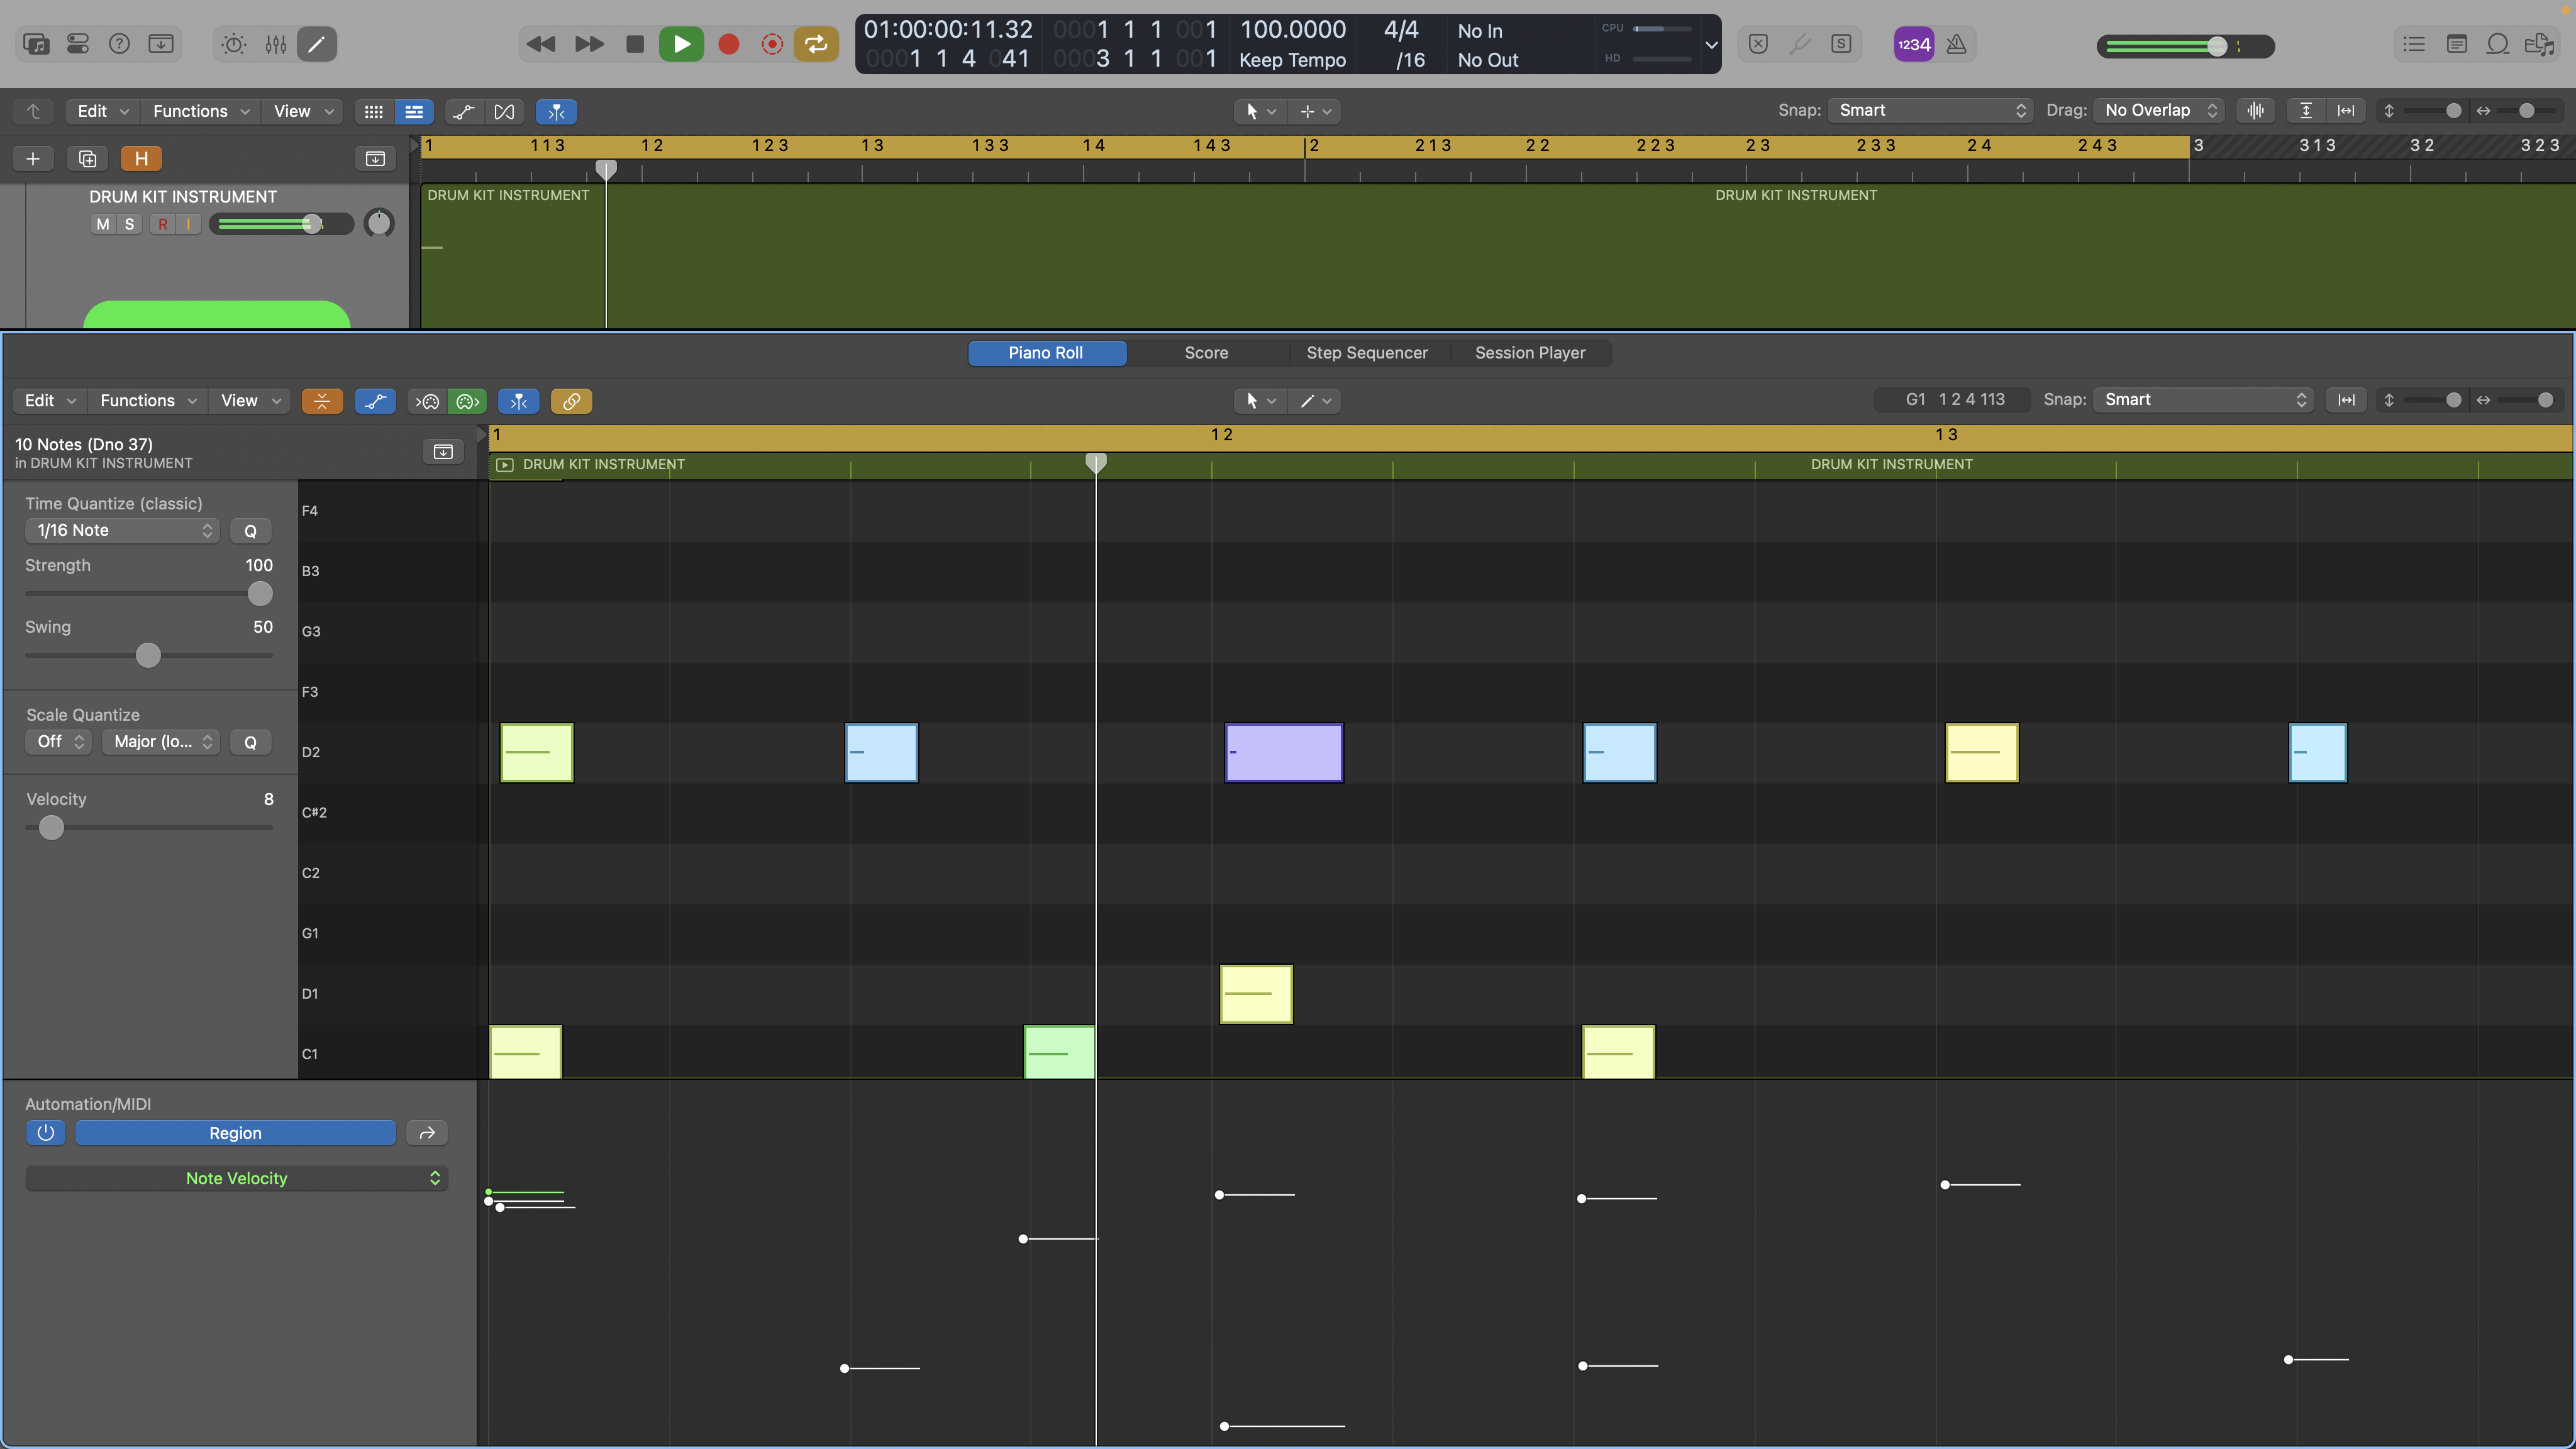Open Piano Roll Edit menu
The height and width of the screenshot is (1449, 2576).
click(50, 400)
